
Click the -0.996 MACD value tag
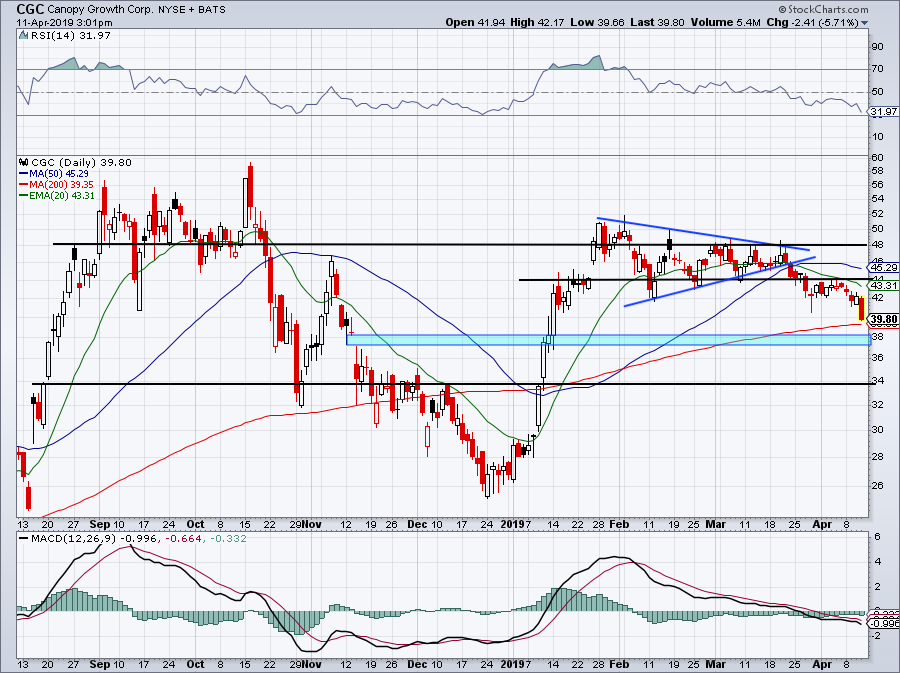884,624
